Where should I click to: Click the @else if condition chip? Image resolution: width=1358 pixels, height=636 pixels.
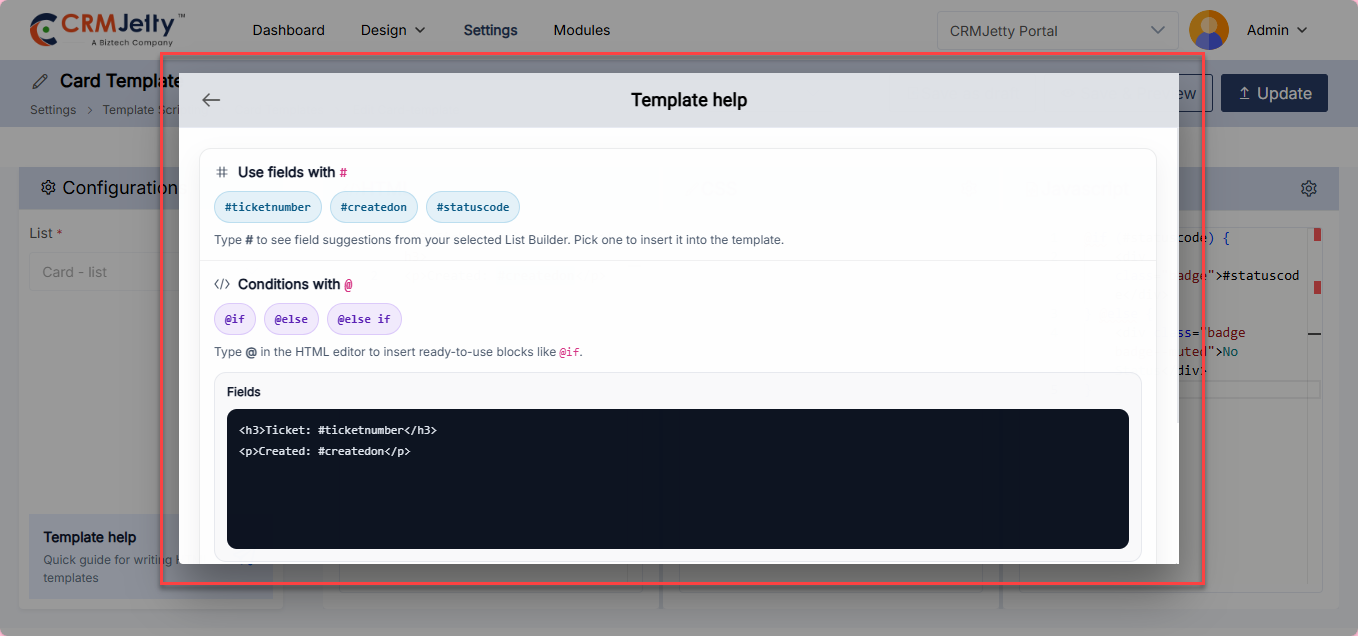point(363,319)
